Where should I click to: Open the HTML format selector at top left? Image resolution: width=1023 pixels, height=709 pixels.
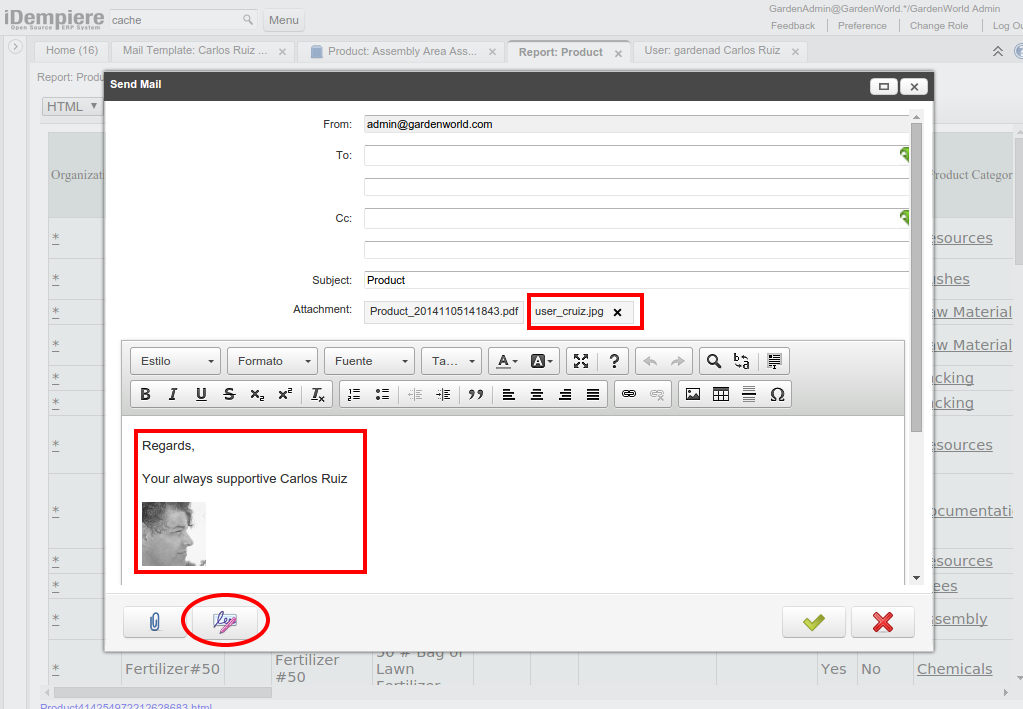tap(70, 105)
